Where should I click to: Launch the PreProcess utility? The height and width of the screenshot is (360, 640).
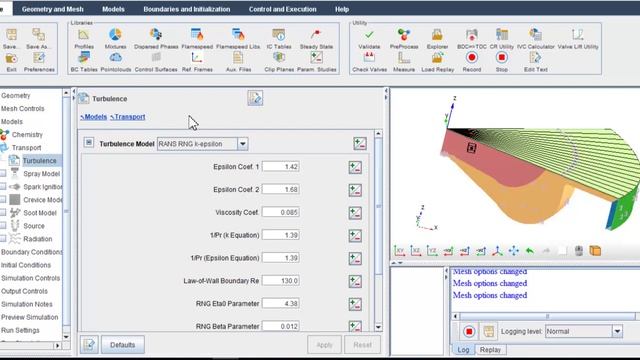click(x=404, y=39)
